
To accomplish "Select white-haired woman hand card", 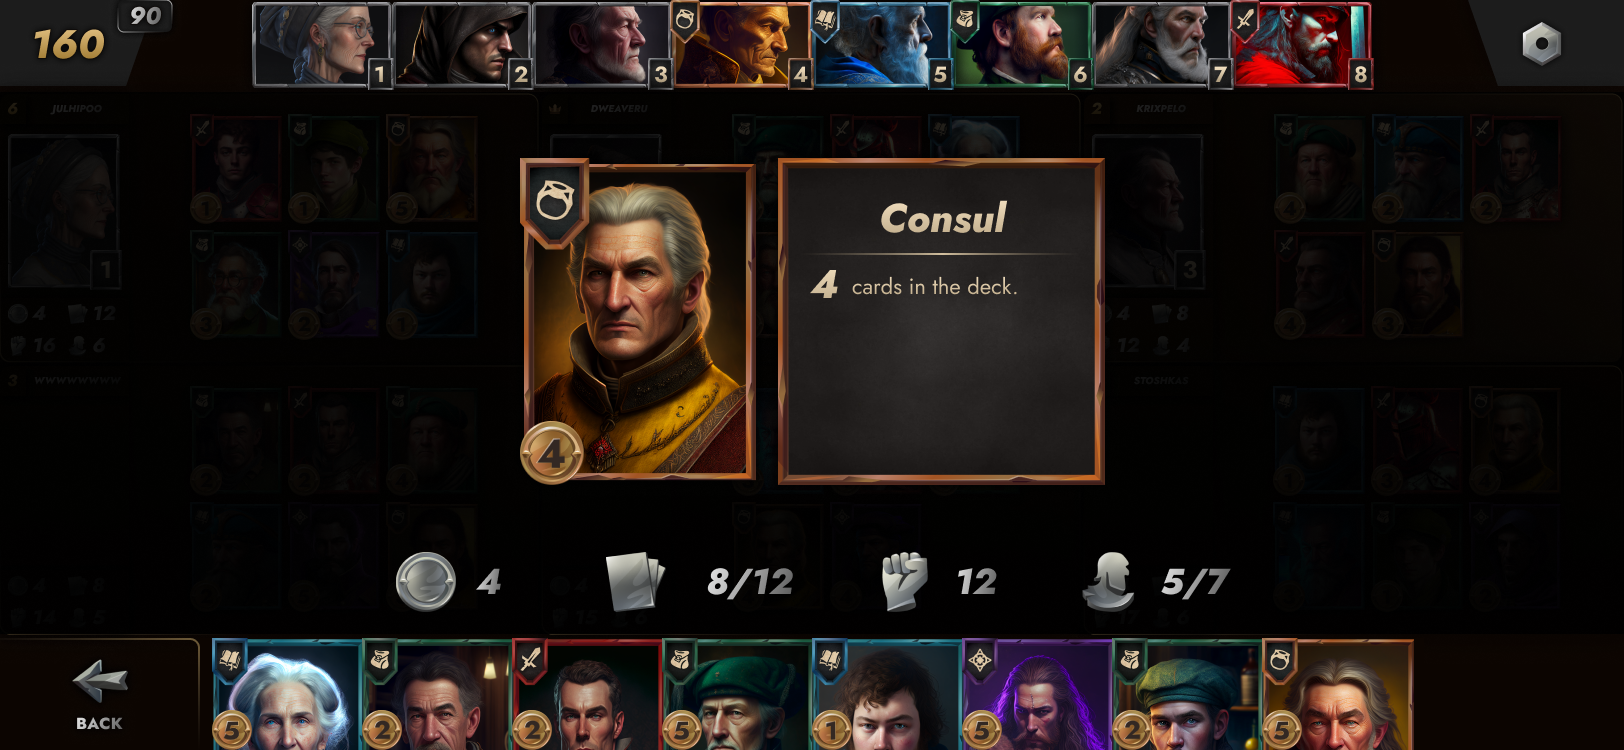I will [288, 696].
